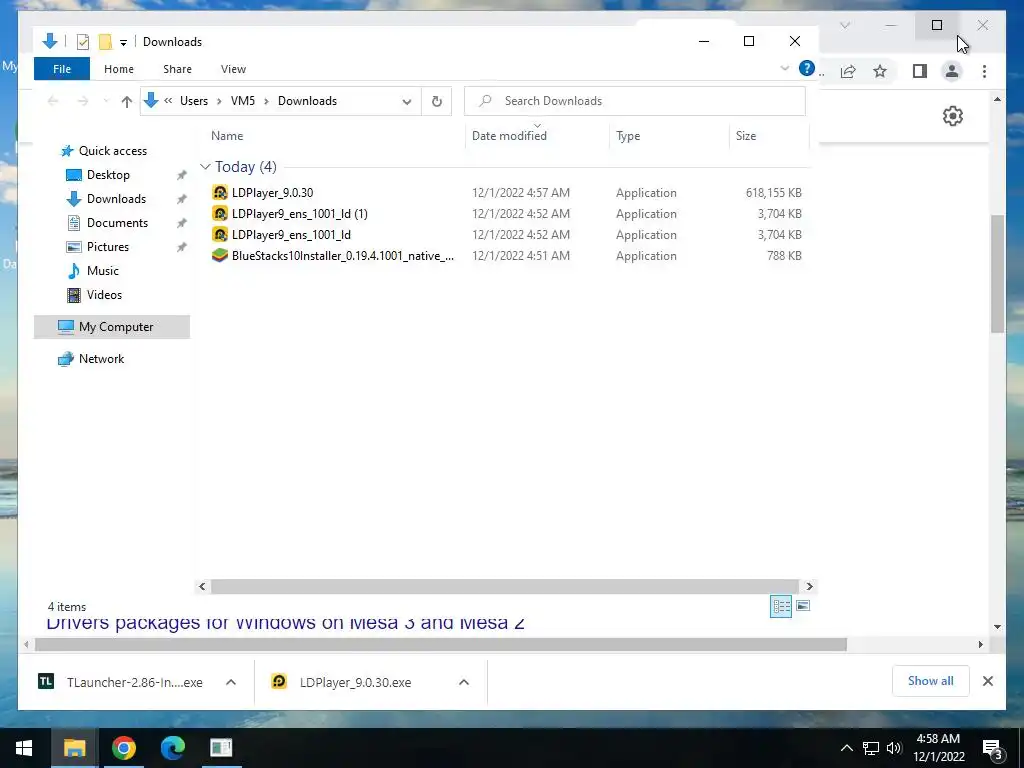
Task: Switch to Details view layout icon
Action: tap(780, 606)
